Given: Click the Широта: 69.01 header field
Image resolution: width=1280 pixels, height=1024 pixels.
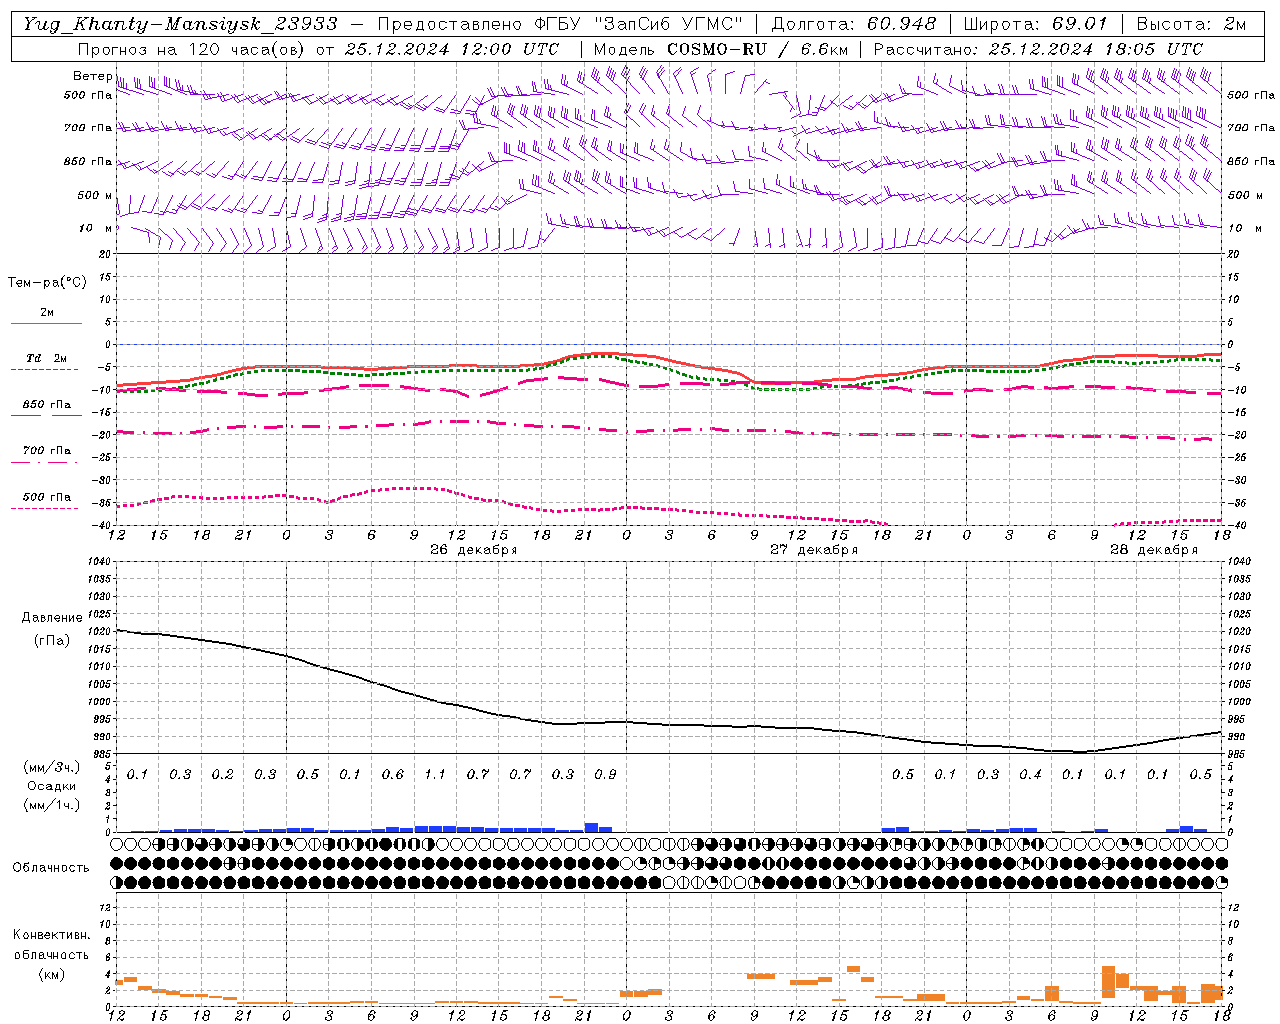Looking at the screenshot, I should 1035,24.
